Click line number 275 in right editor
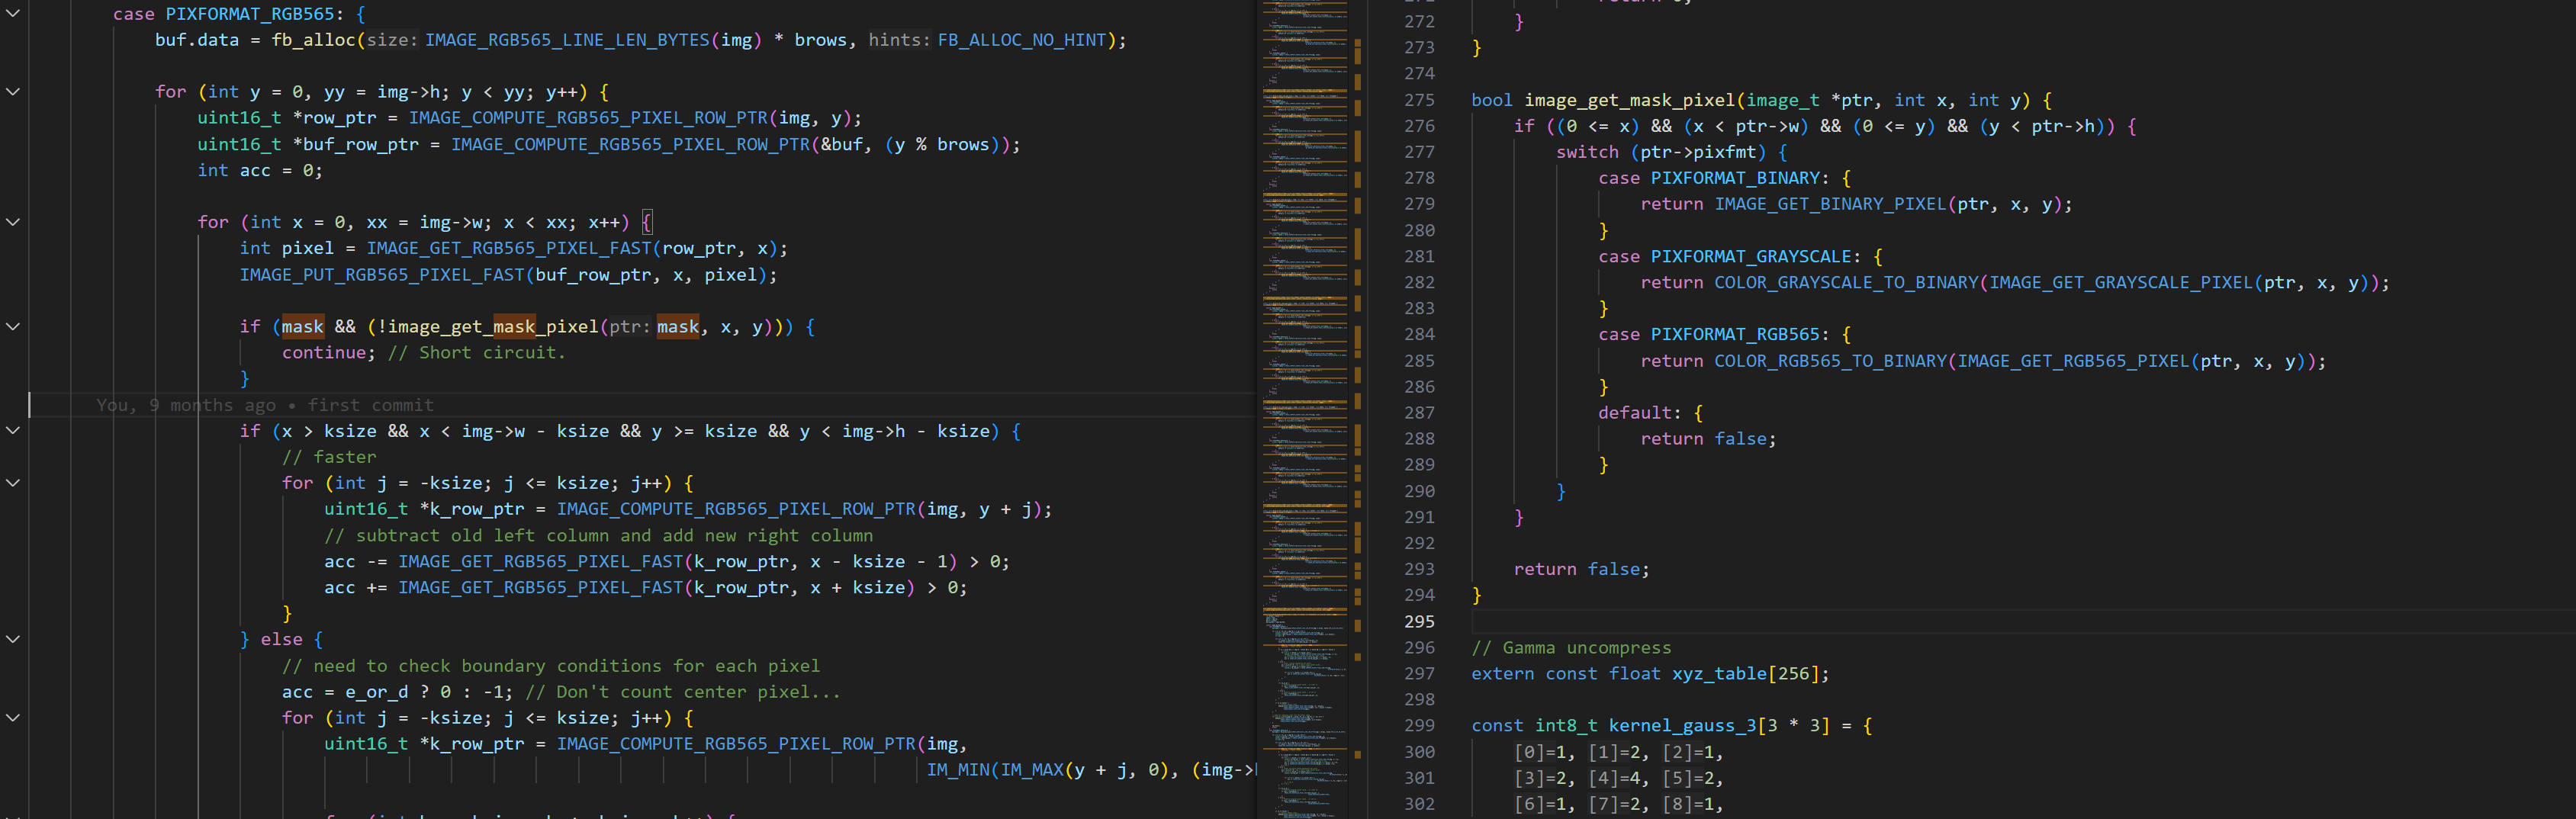Screen dimensions: 2576x819 point(1419,100)
